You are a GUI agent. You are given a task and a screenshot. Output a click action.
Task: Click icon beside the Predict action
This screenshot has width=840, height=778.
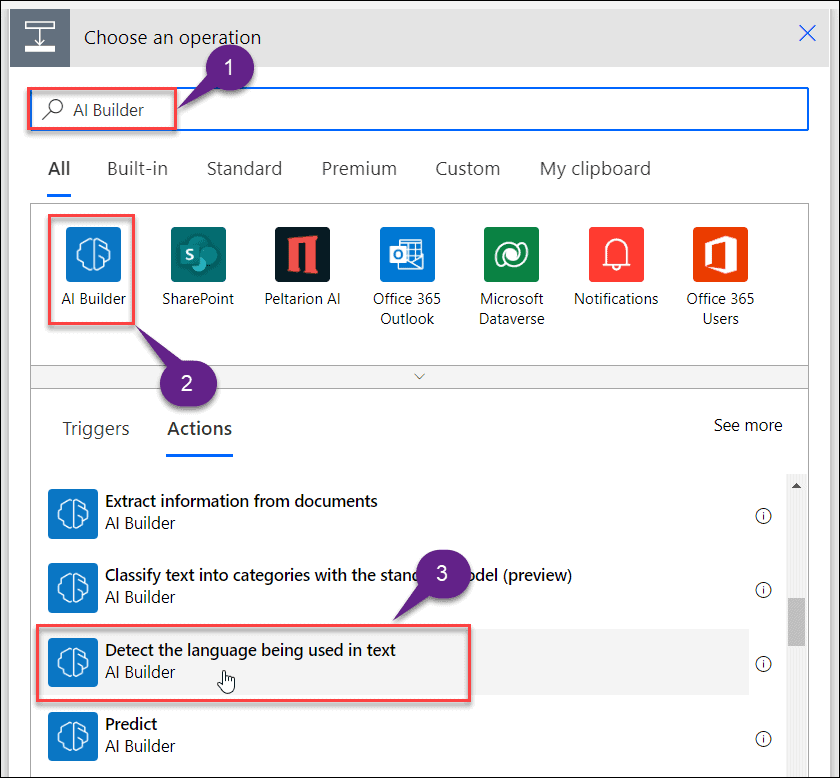click(73, 736)
